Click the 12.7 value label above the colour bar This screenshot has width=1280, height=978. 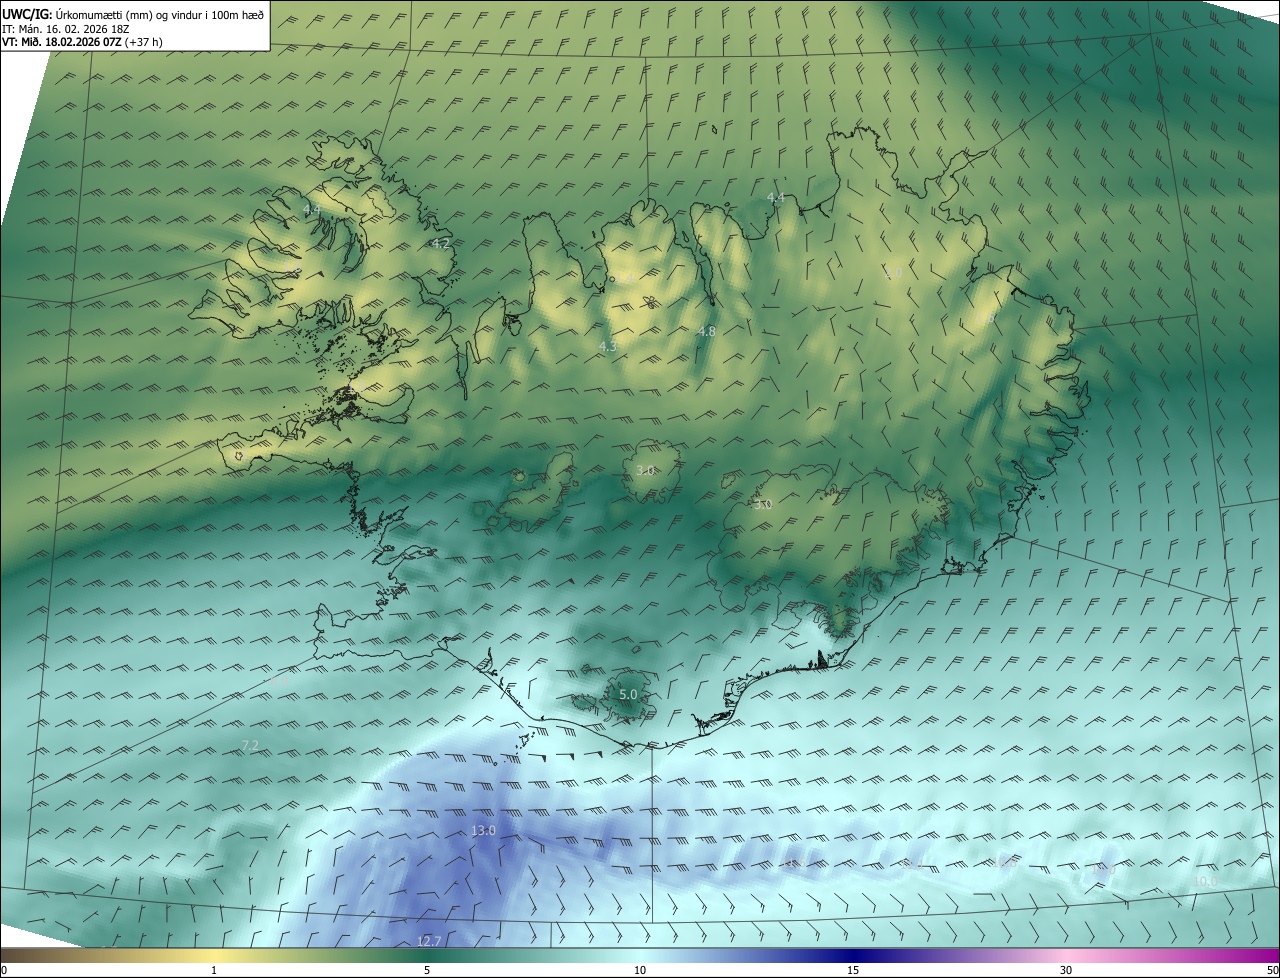[x=428, y=941]
